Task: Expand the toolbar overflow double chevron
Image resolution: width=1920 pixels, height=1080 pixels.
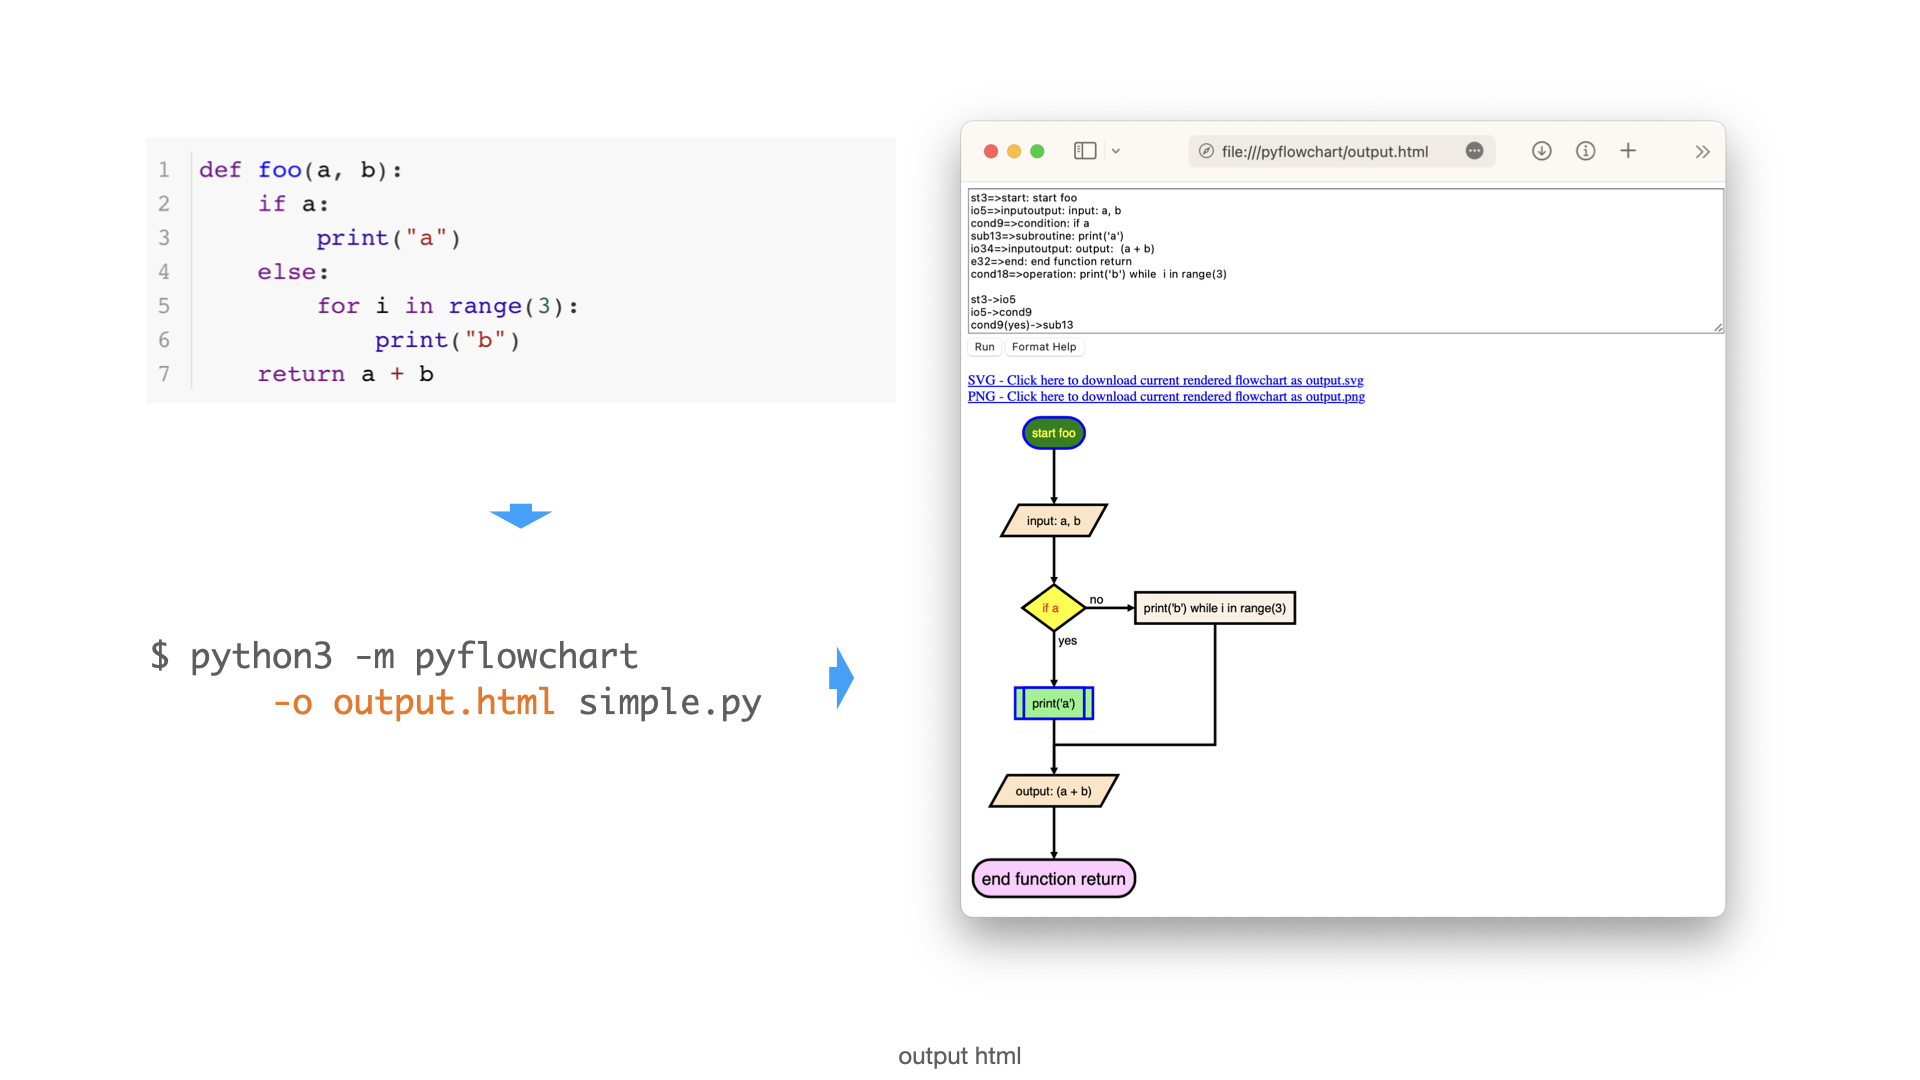Action: (x=1702, y=152)
